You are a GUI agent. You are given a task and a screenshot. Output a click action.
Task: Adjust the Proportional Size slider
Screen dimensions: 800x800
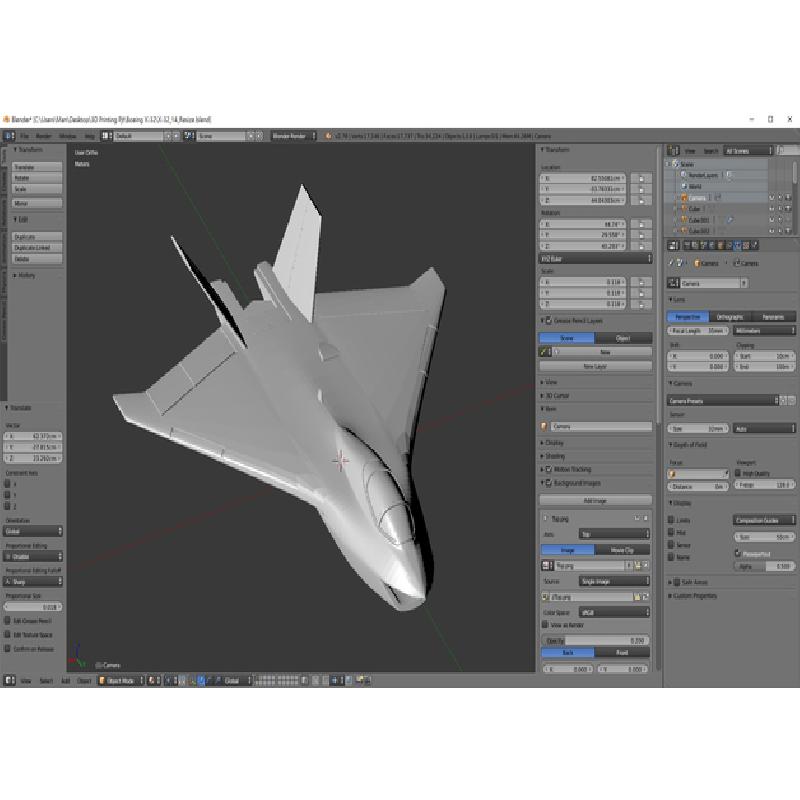(33, 607)
